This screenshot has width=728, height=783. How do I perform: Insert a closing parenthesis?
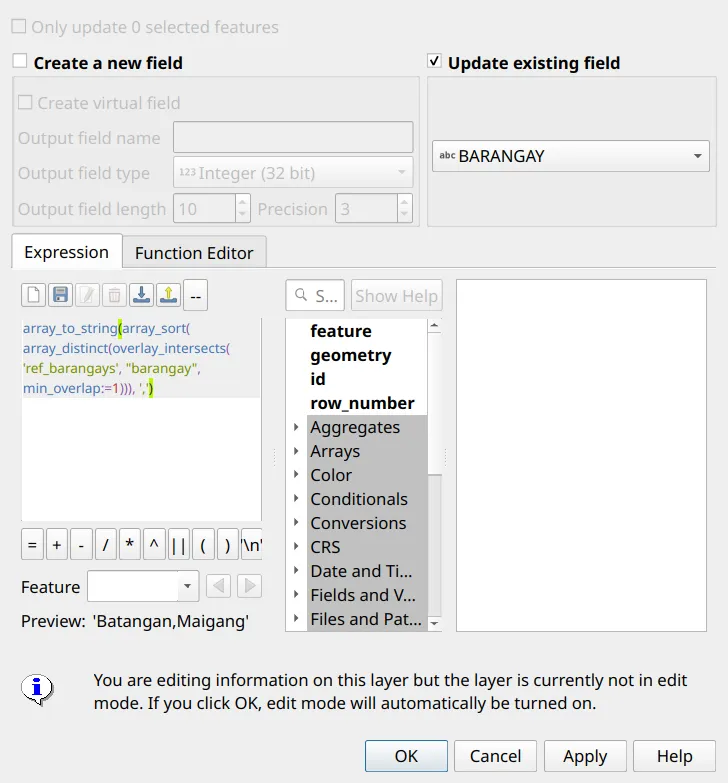point(228,544)
